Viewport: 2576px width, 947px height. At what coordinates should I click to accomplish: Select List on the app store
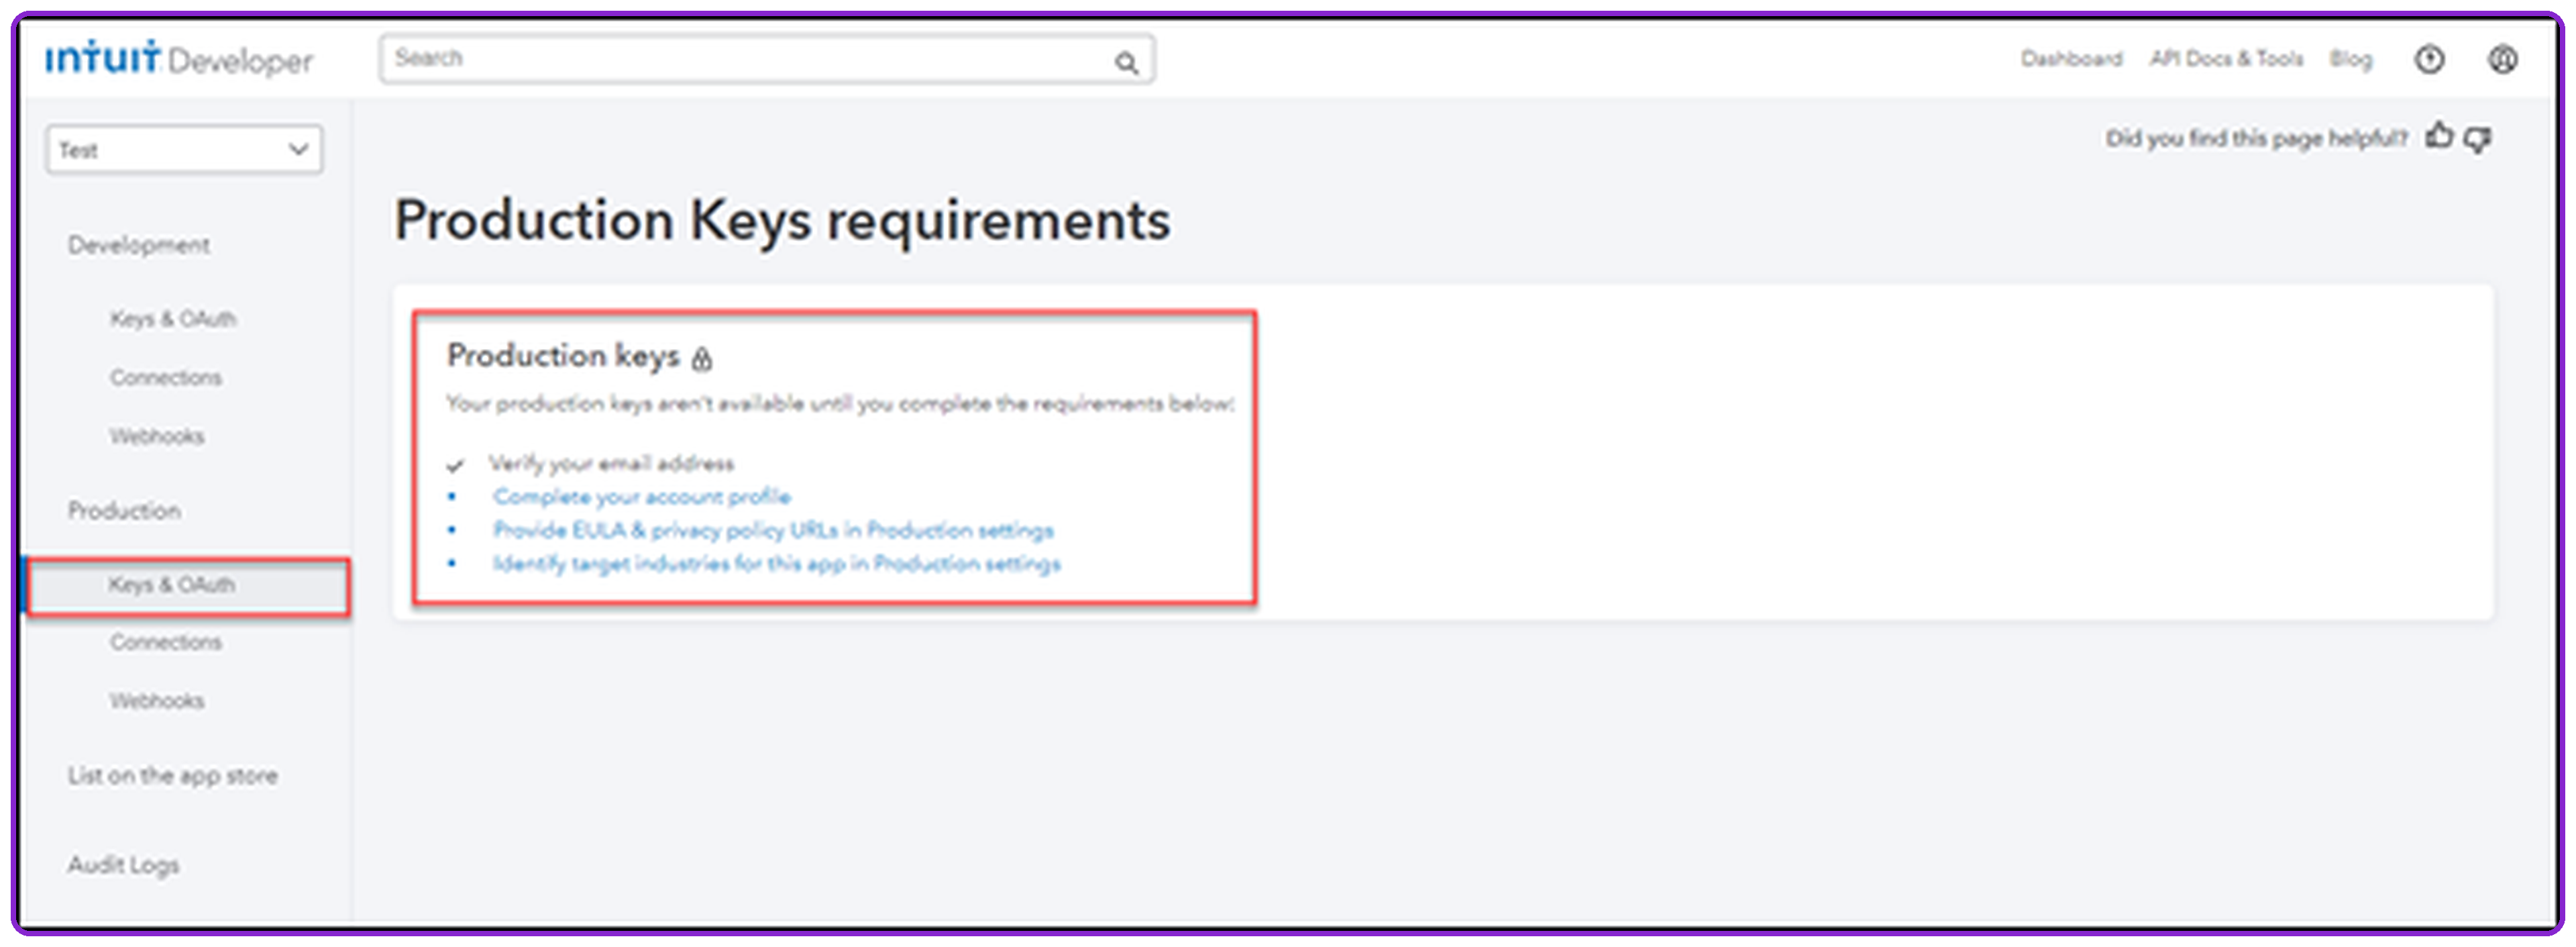[x=173, y=776]
